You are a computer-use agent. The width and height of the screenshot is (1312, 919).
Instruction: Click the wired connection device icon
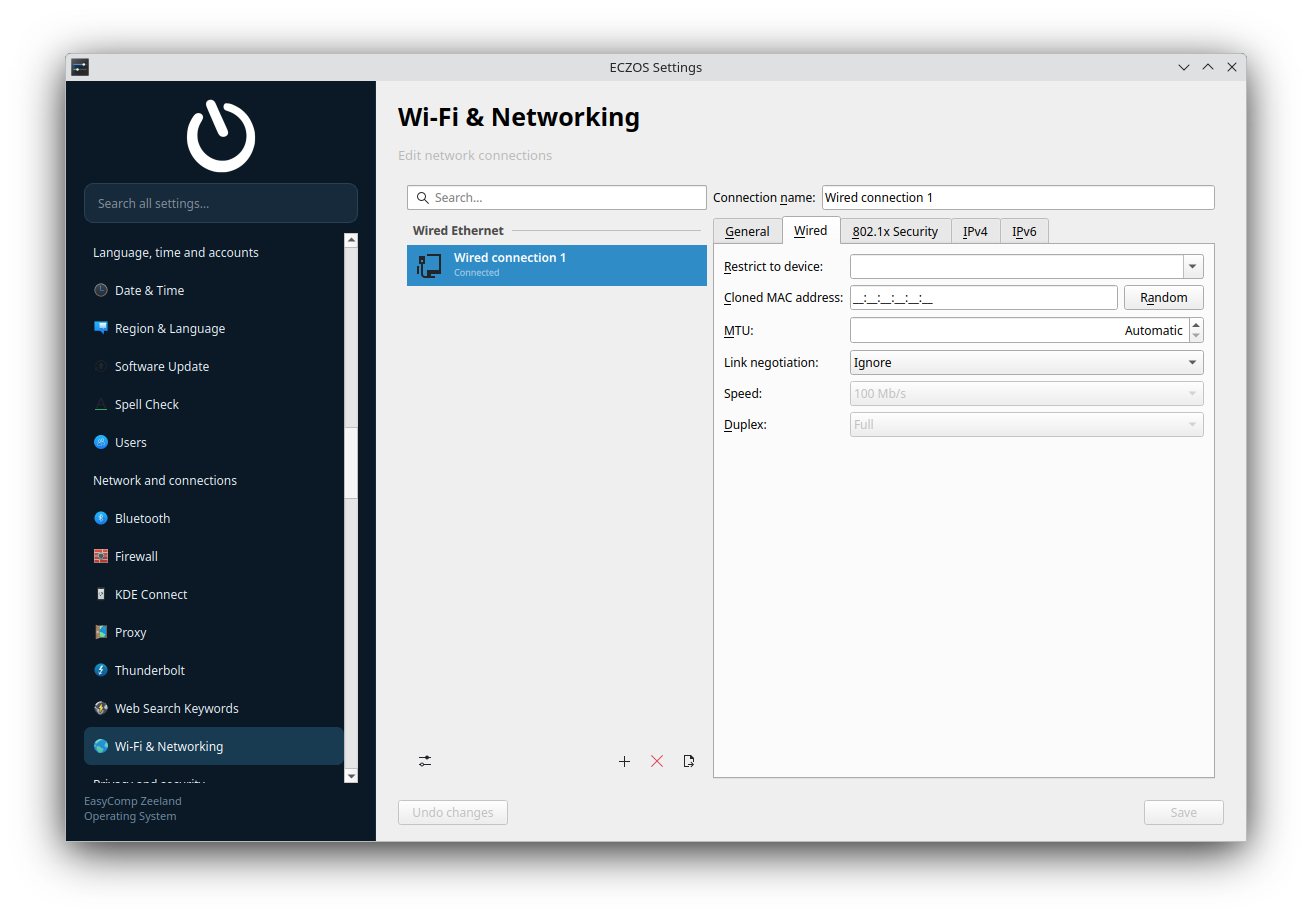[x=429, y=266]
